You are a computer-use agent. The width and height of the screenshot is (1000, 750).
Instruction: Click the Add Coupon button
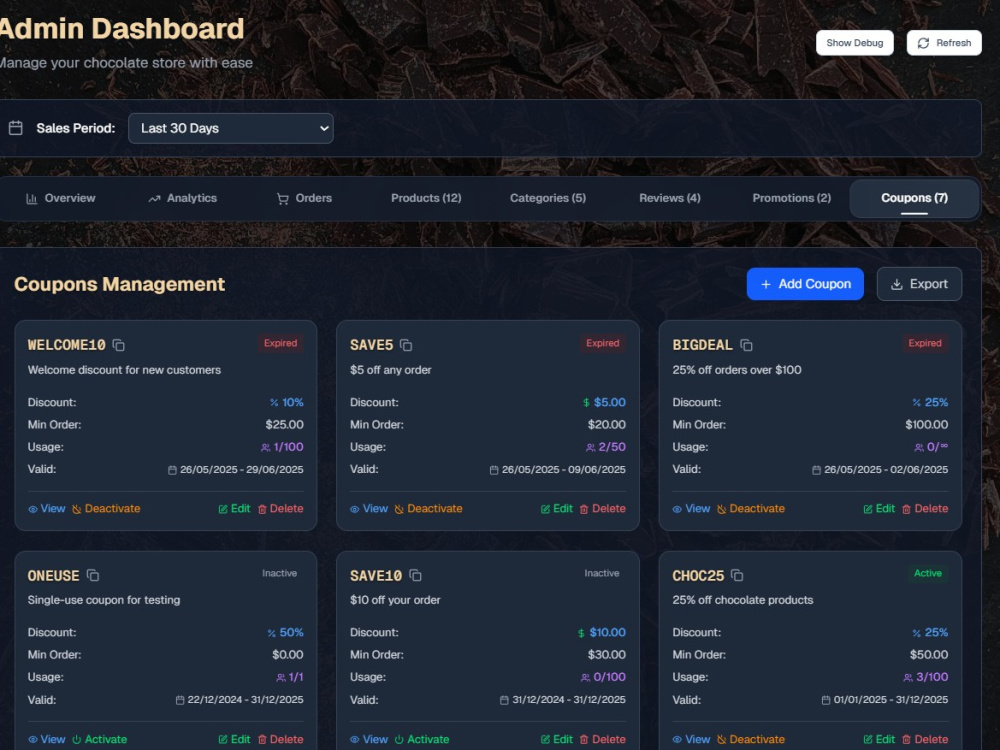click(x=805, y=284)
